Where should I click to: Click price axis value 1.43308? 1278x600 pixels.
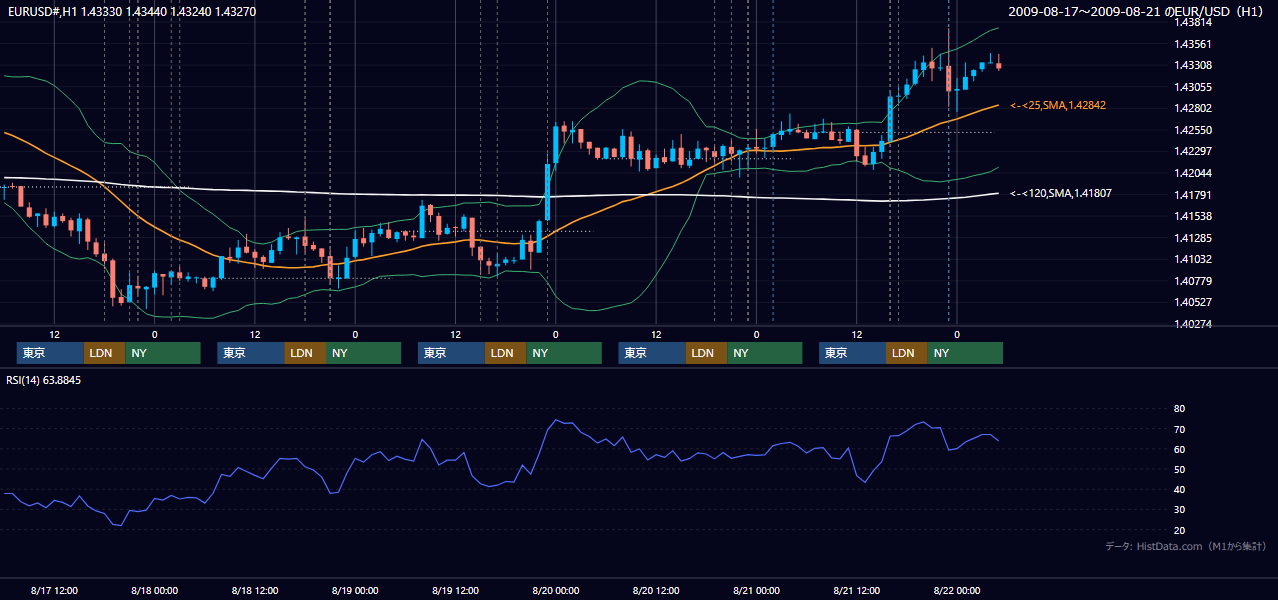(1193, 65)
